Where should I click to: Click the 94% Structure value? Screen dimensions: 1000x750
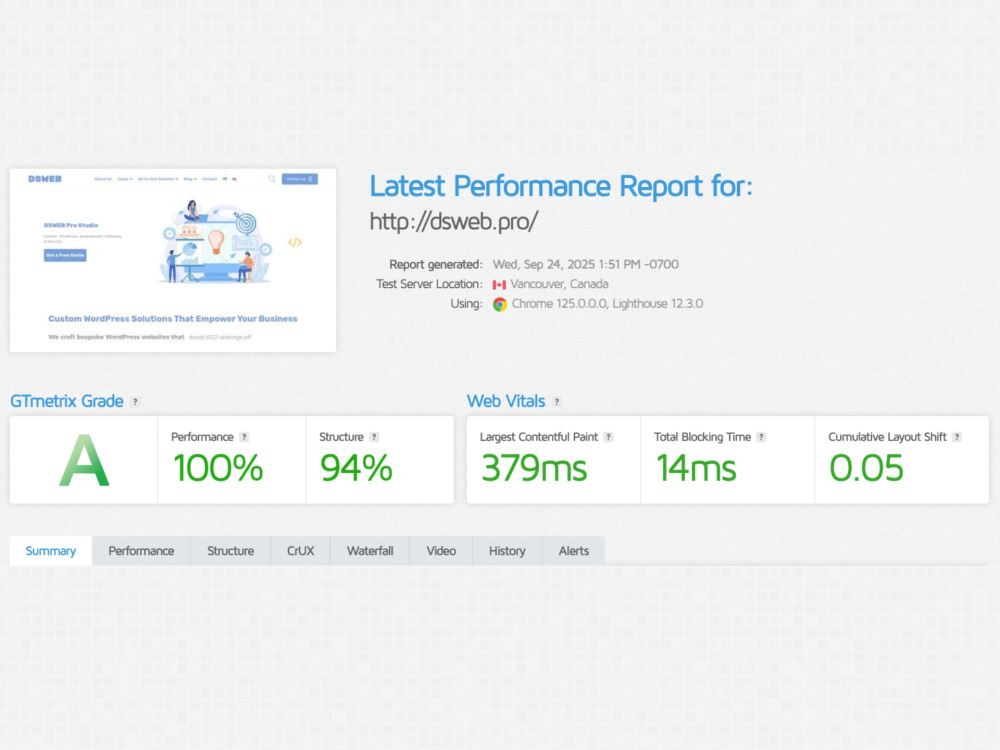click(357, 467)
